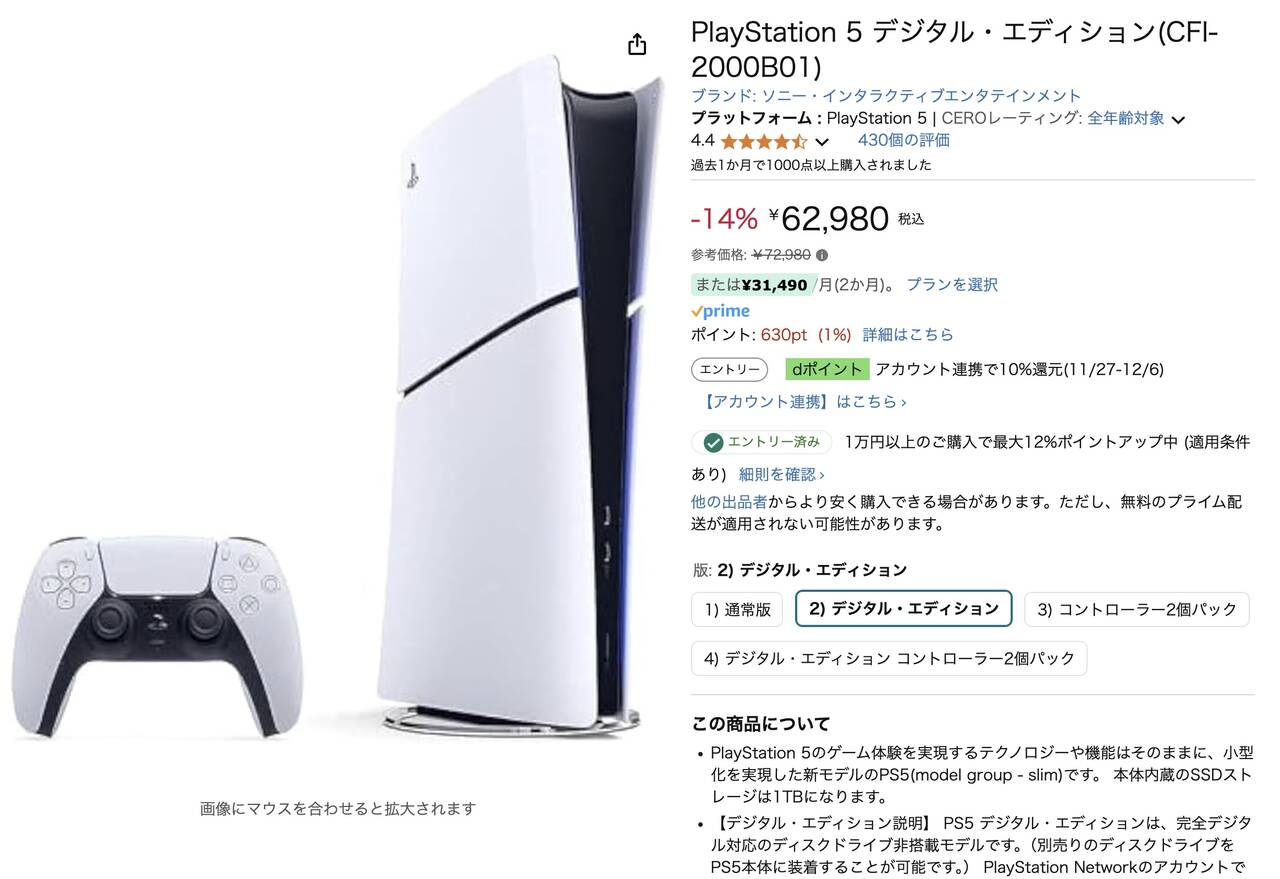Click the PlayStation 5 console product image
The image size is (1280, 879).
click(520, 395)
